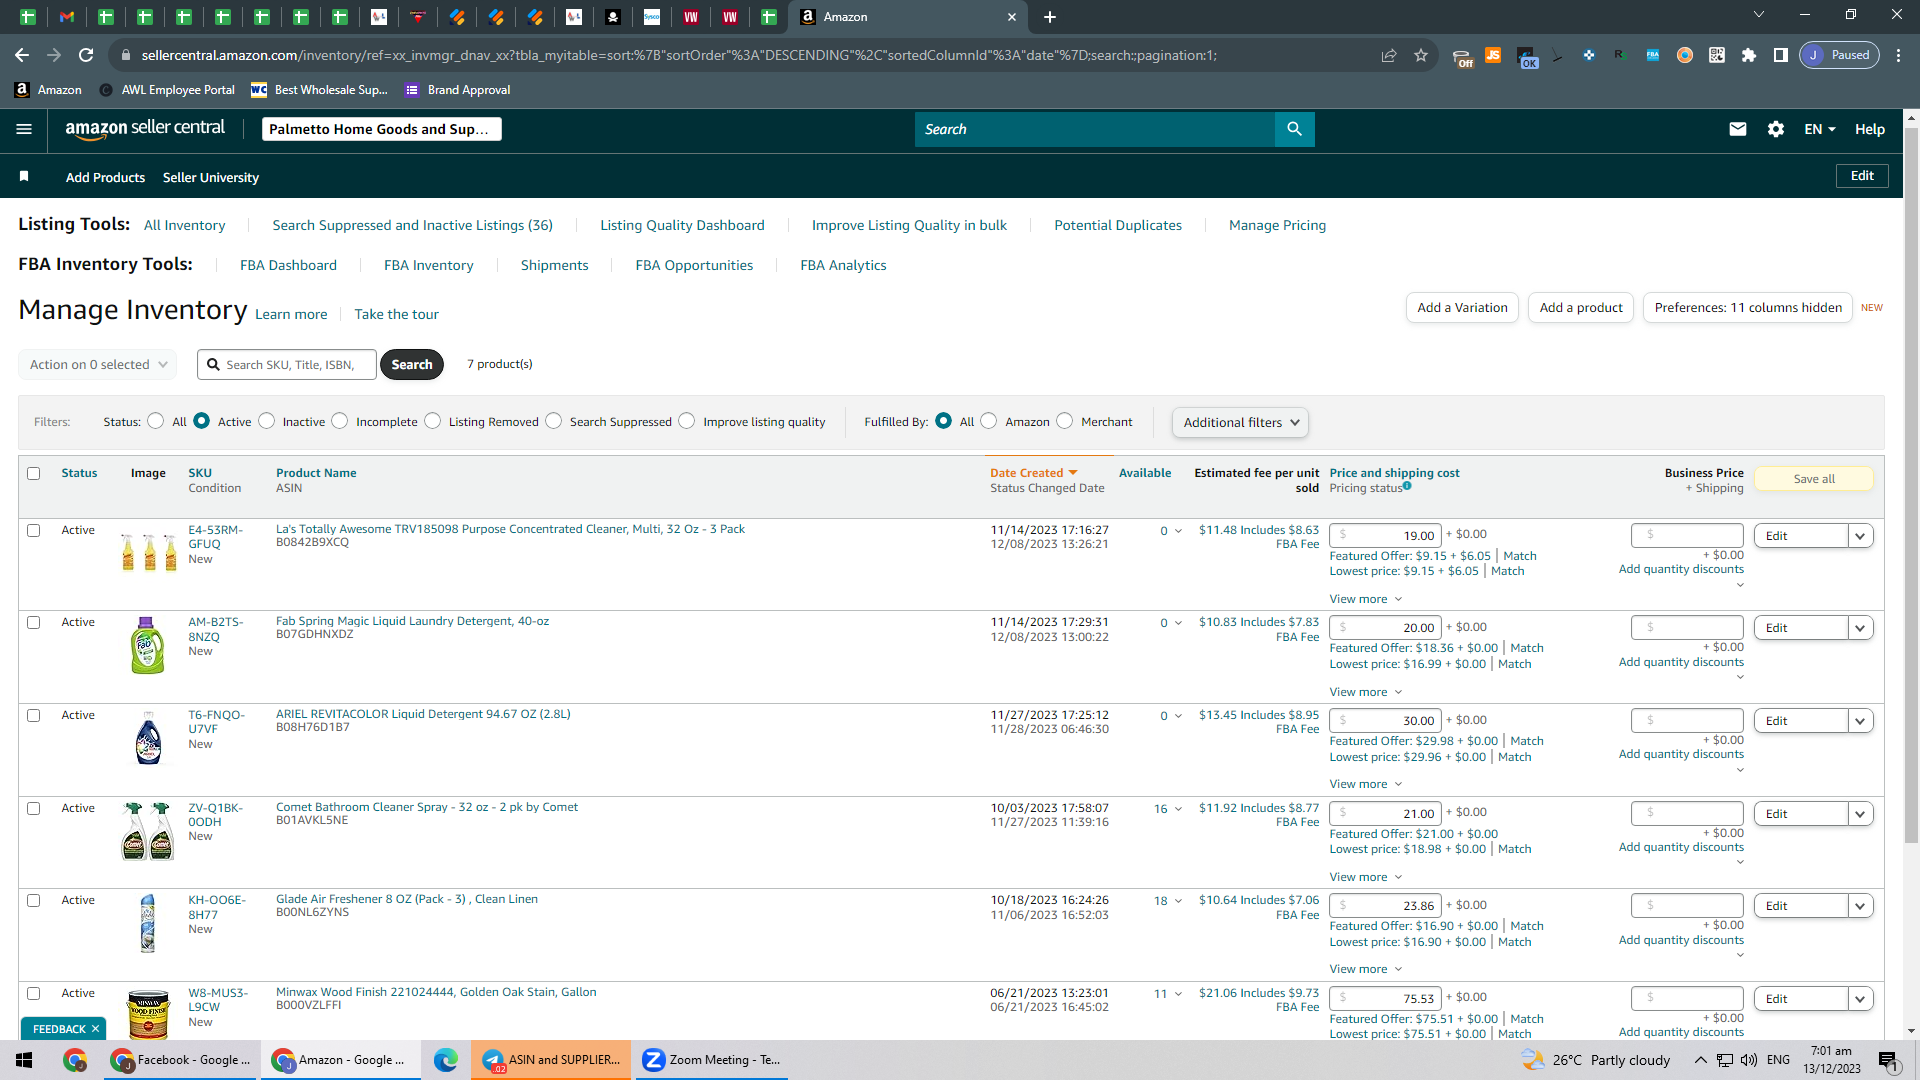1920x1080 pixels.
Task: Click the Save all button
Action: (x=1814, y=479)
